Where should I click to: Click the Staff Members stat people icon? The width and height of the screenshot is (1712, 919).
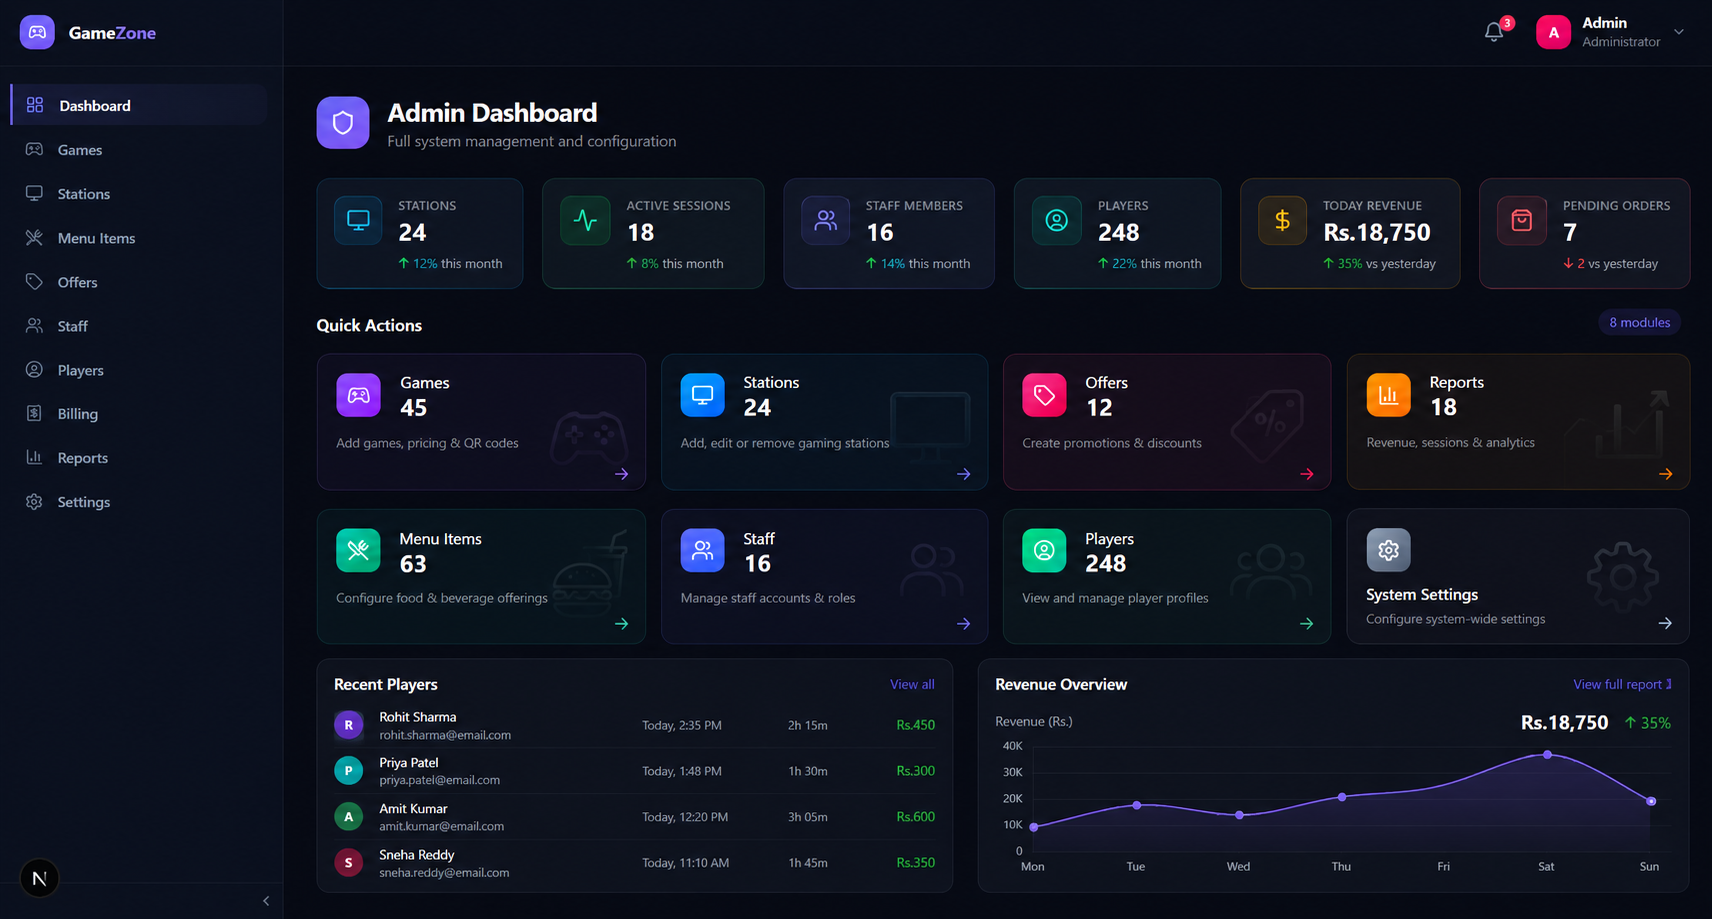coord(826,220)
